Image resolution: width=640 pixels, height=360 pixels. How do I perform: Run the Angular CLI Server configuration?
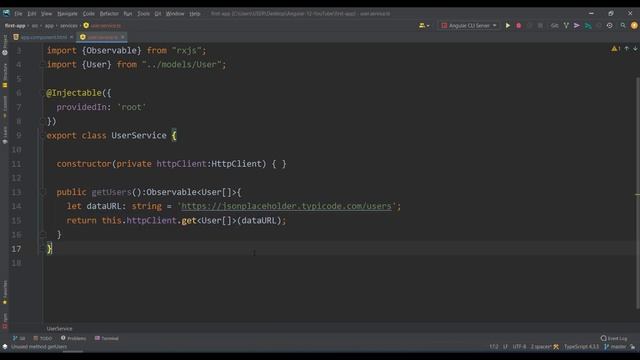[x=508, y=25]
